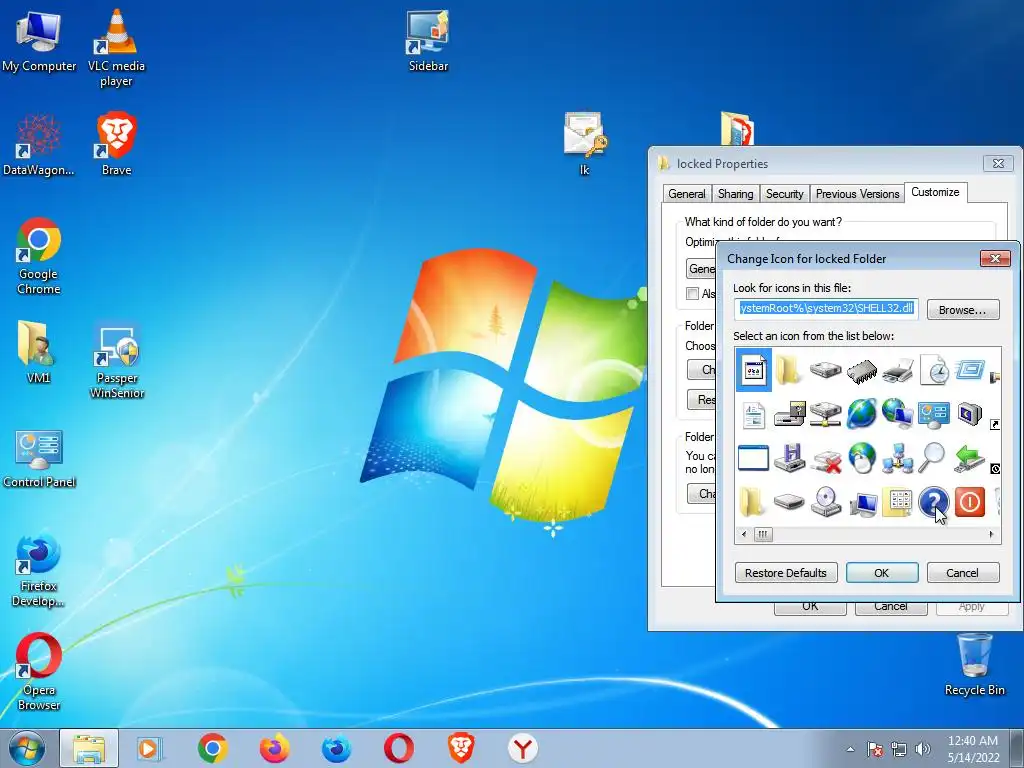Select the Customize tab
1024x768 pixels.
pyautogui.click(x=935, y=192)
